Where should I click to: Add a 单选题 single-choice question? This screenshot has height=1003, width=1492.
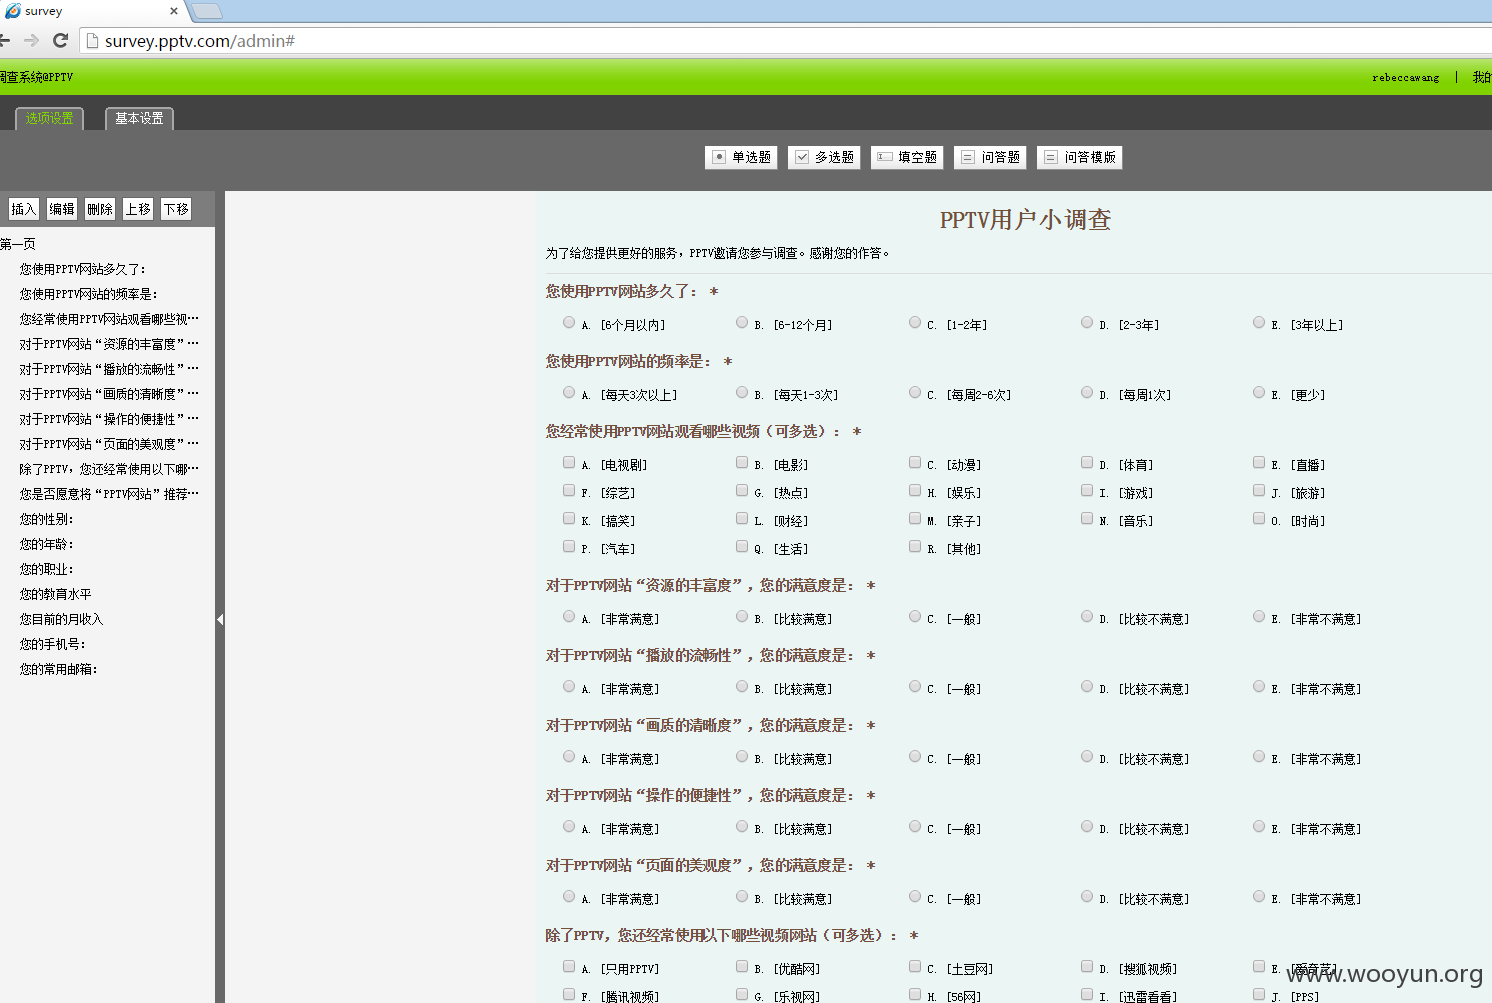pyautogui.click(x=741, y=157)
